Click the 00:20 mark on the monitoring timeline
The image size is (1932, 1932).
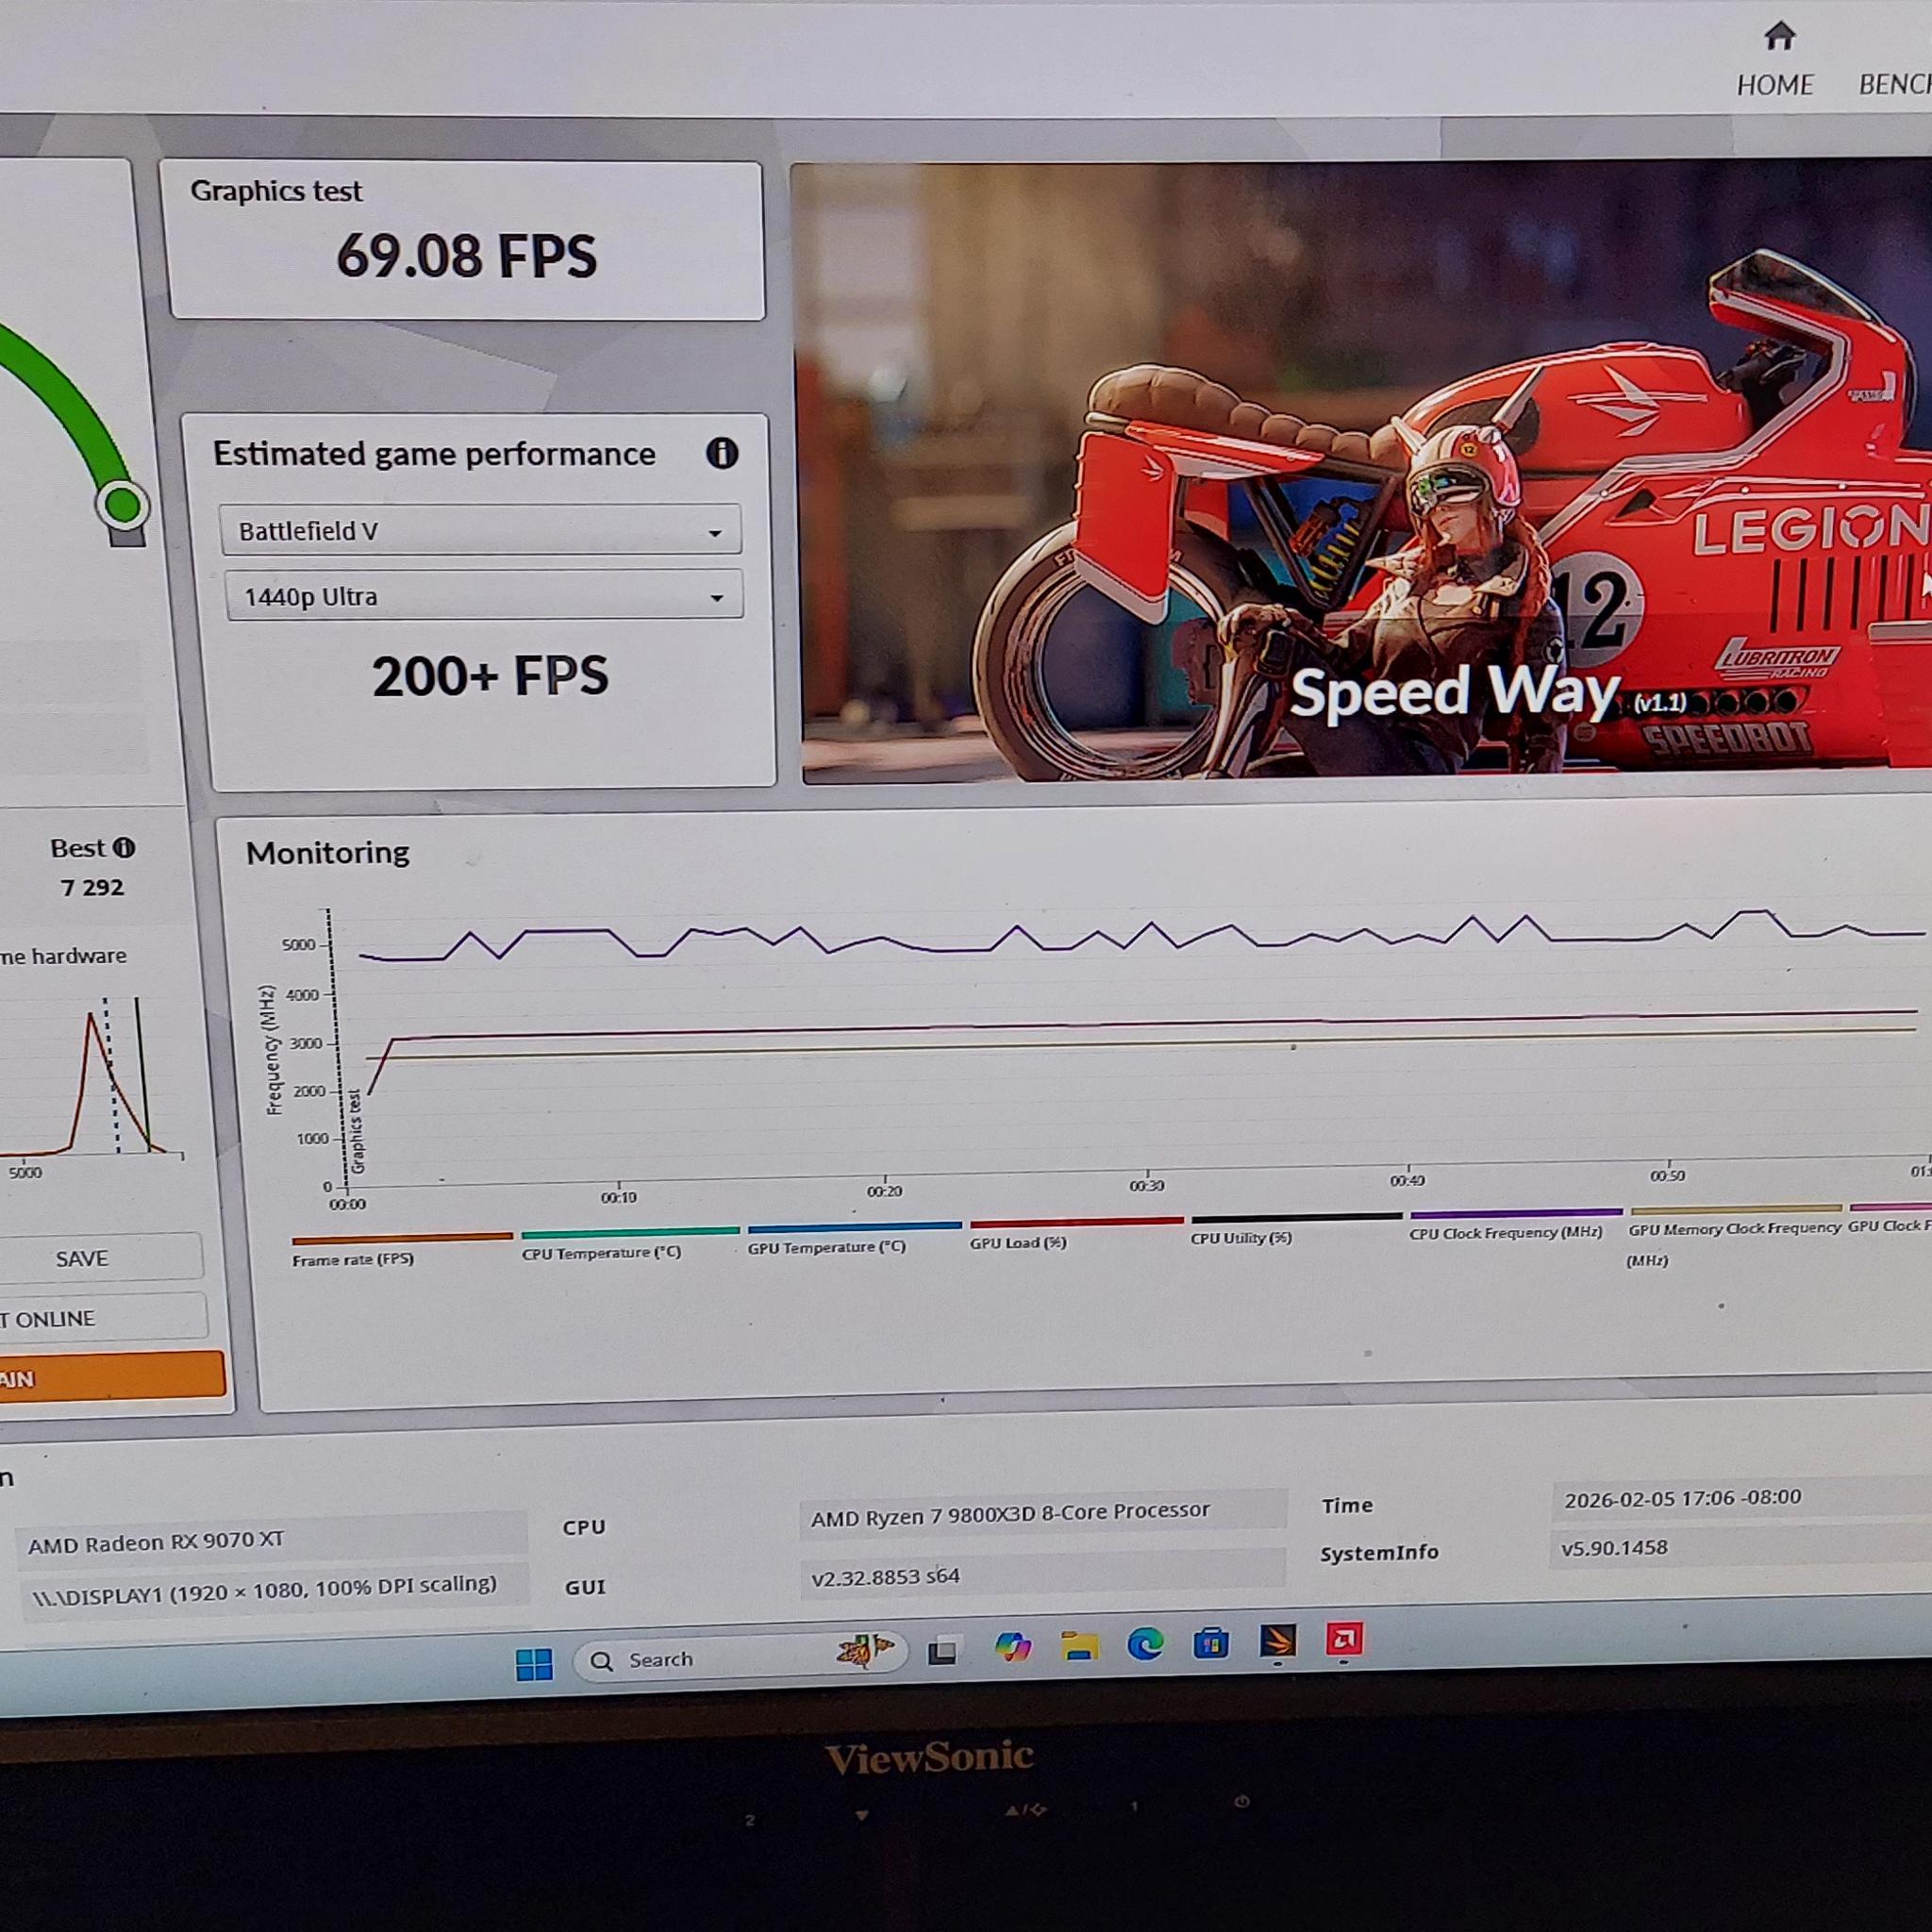pos(884,1191)
